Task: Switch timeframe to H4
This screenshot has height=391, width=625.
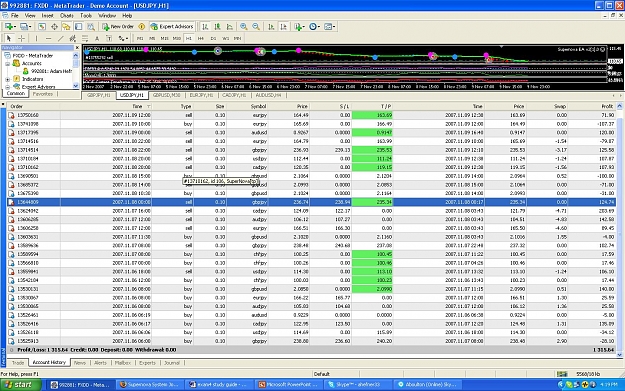Action: 201,38
